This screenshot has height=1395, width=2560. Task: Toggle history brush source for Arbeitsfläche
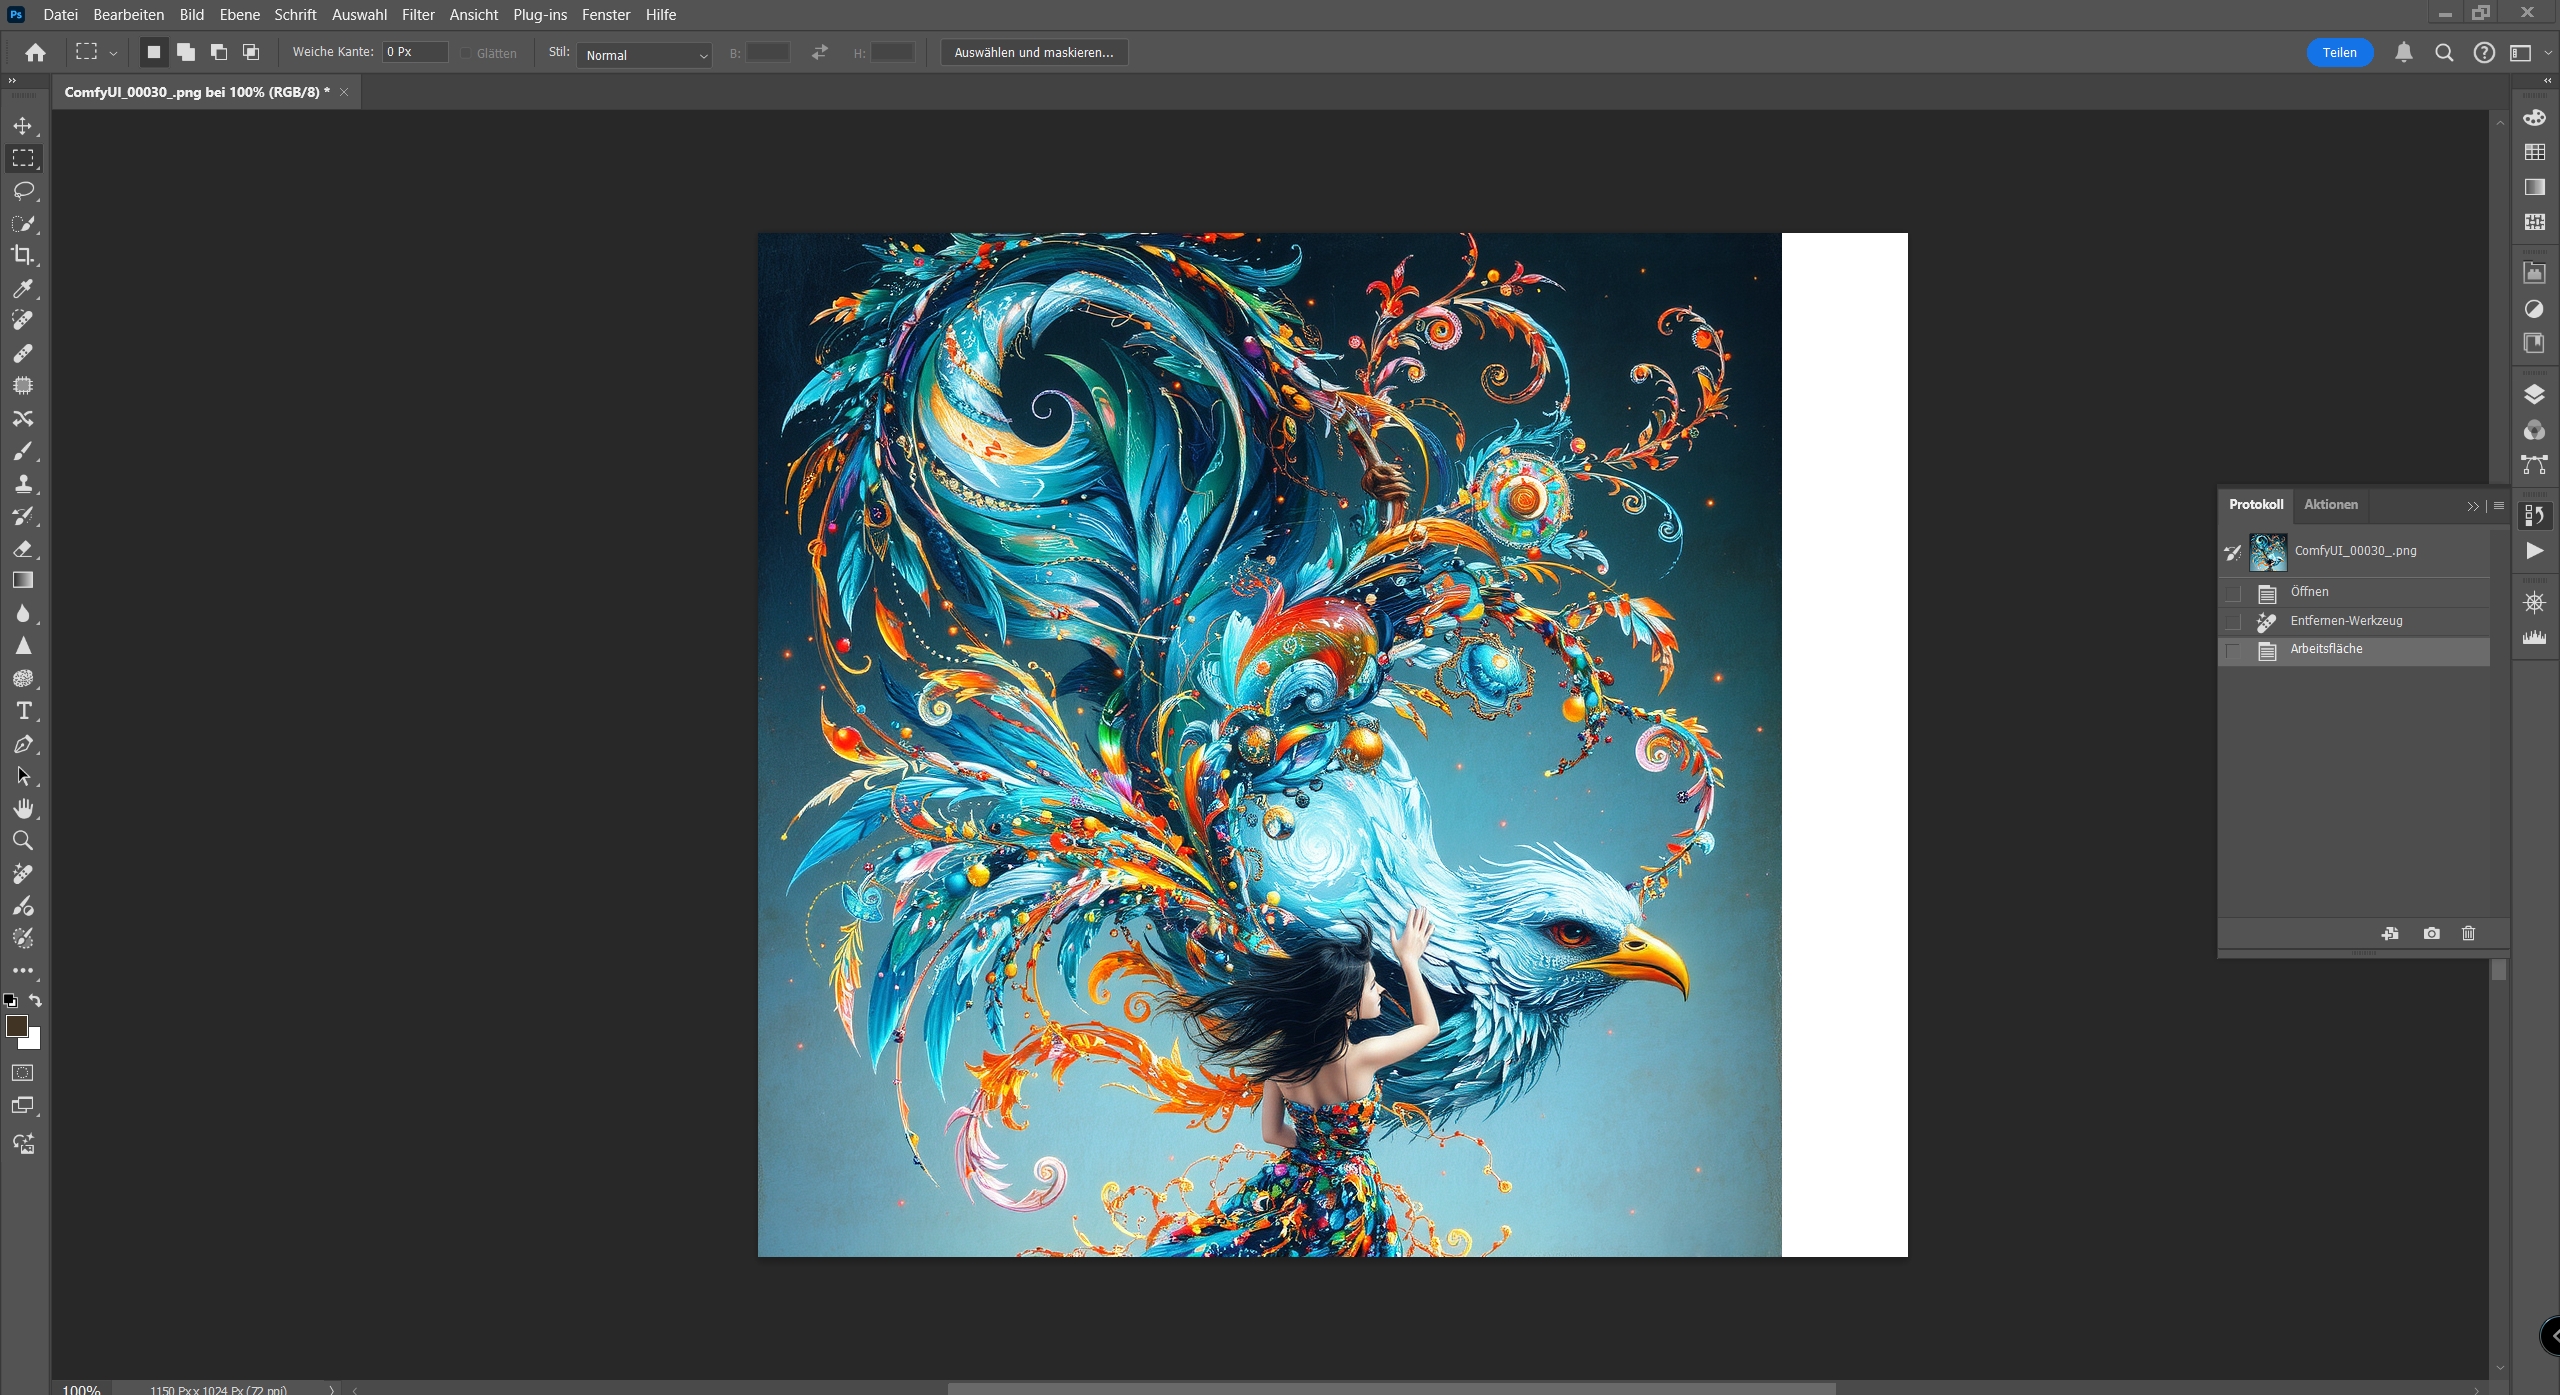2233,651
